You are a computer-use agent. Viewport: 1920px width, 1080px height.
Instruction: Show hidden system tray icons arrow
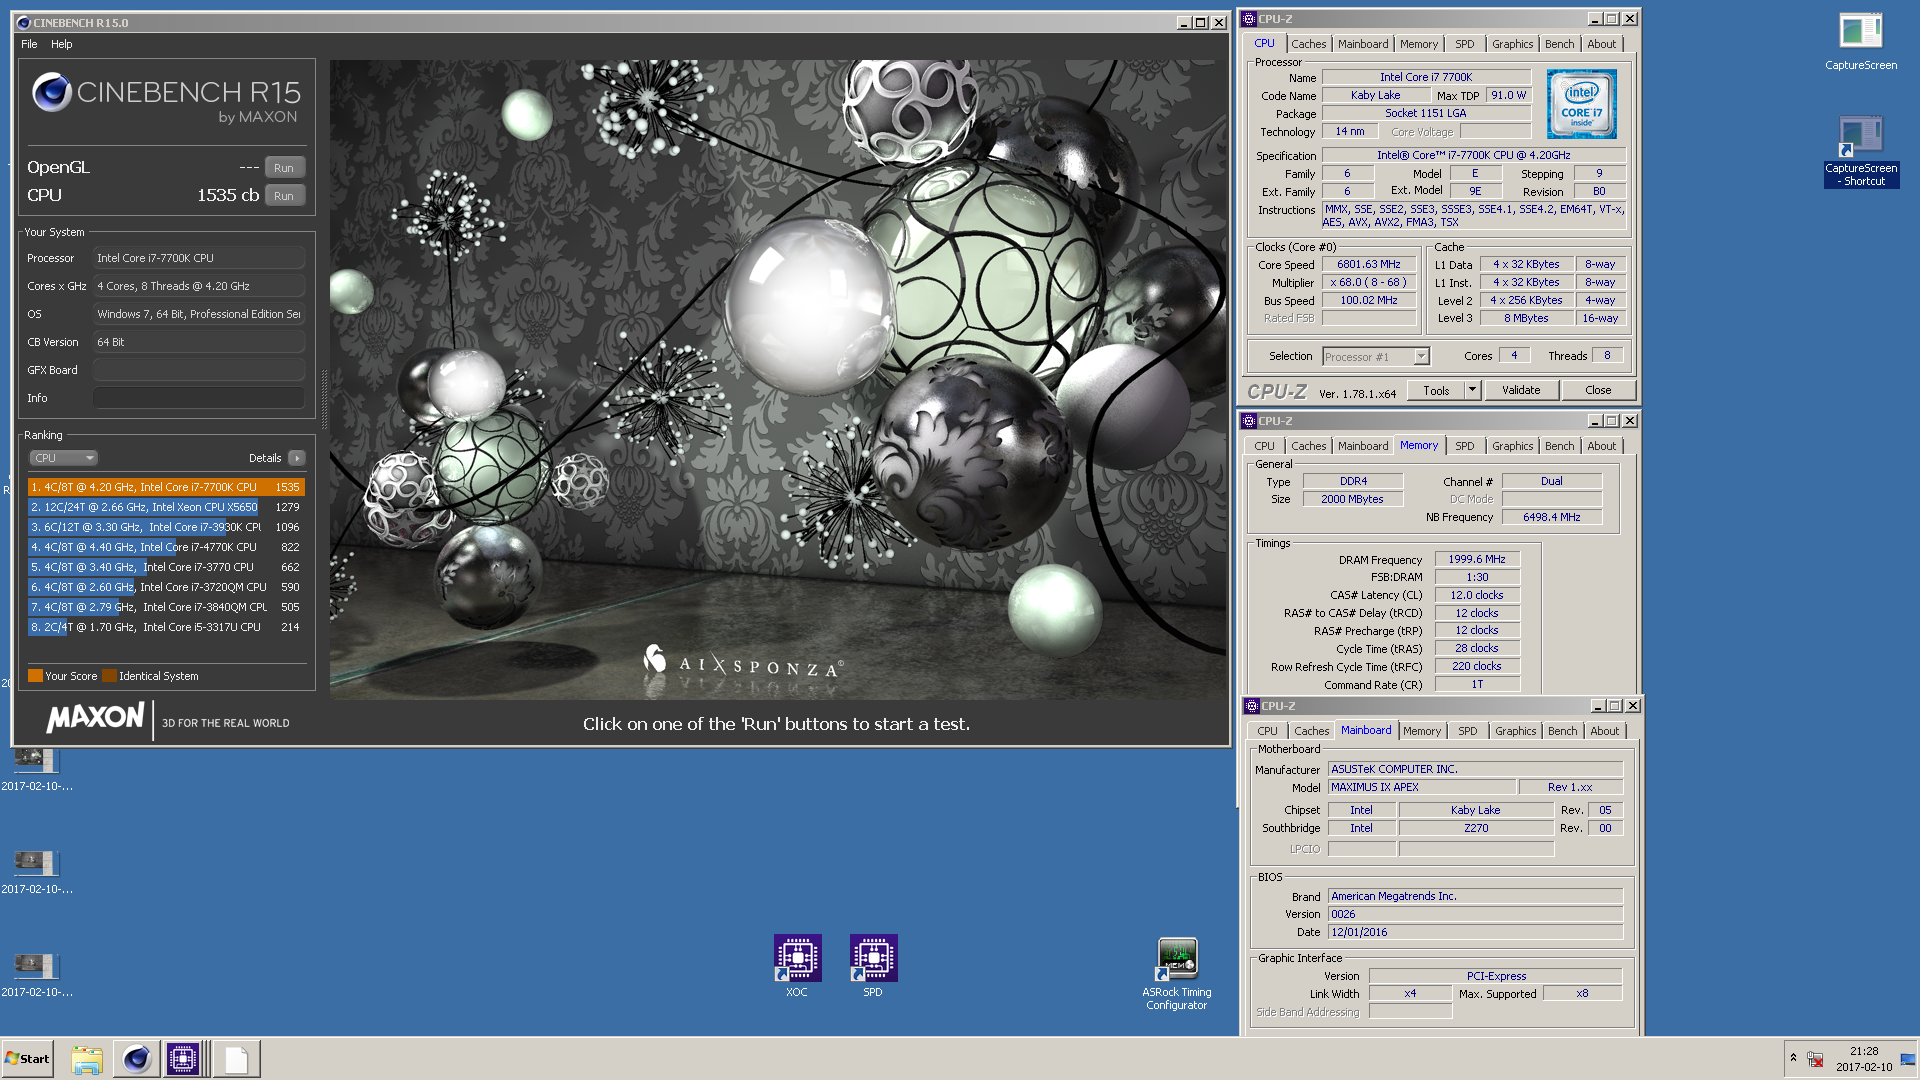click(x=1793, y=1058)
